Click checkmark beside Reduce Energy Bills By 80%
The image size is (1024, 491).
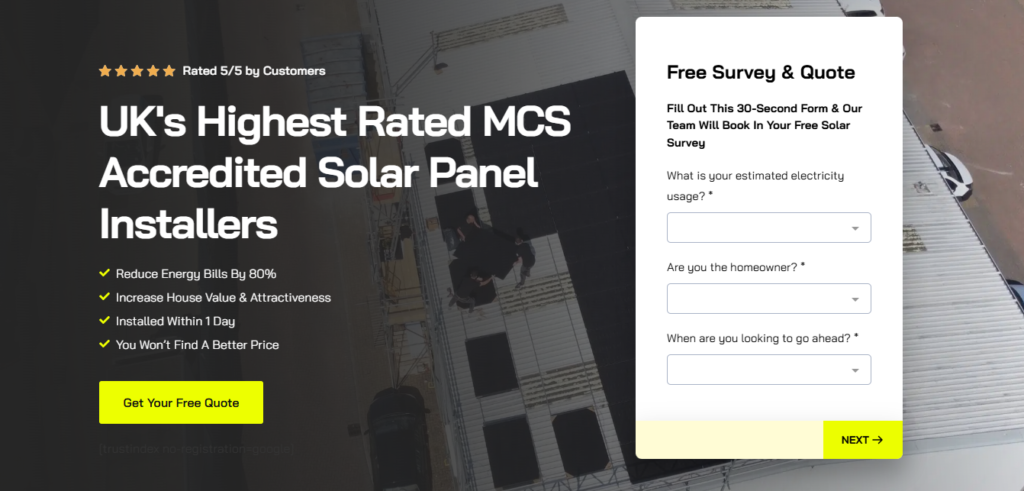point(105,273)
